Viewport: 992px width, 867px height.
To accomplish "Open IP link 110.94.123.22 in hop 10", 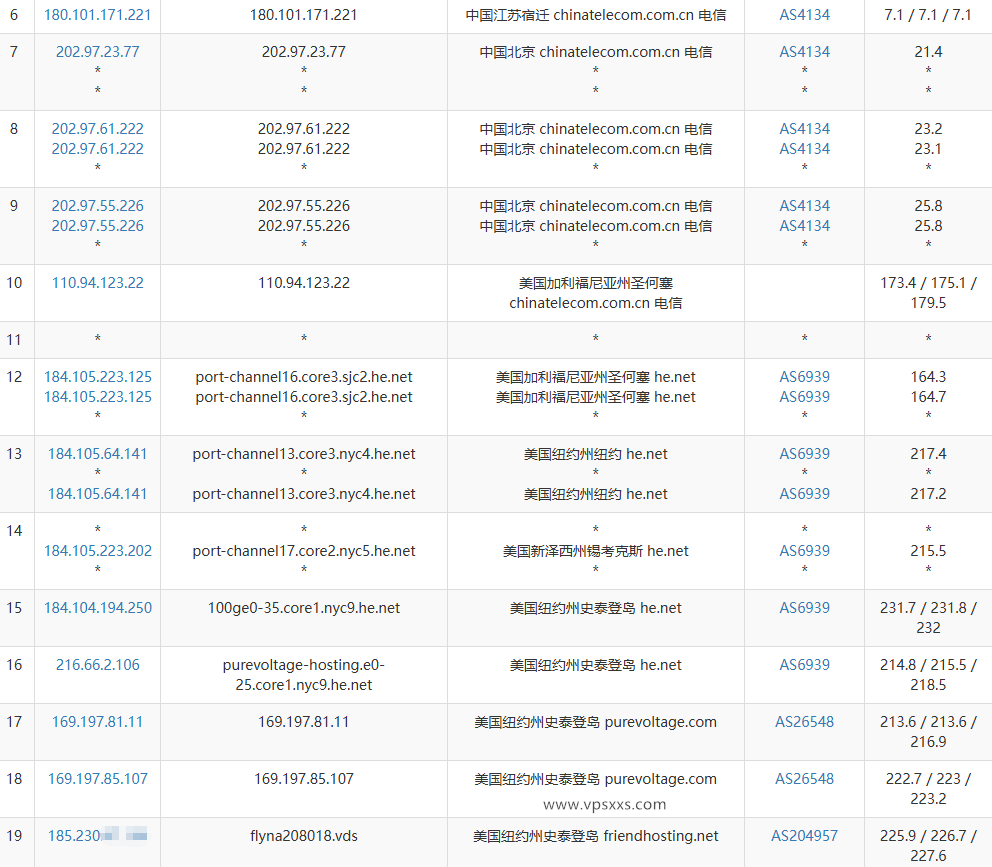I will coord(97,283).
